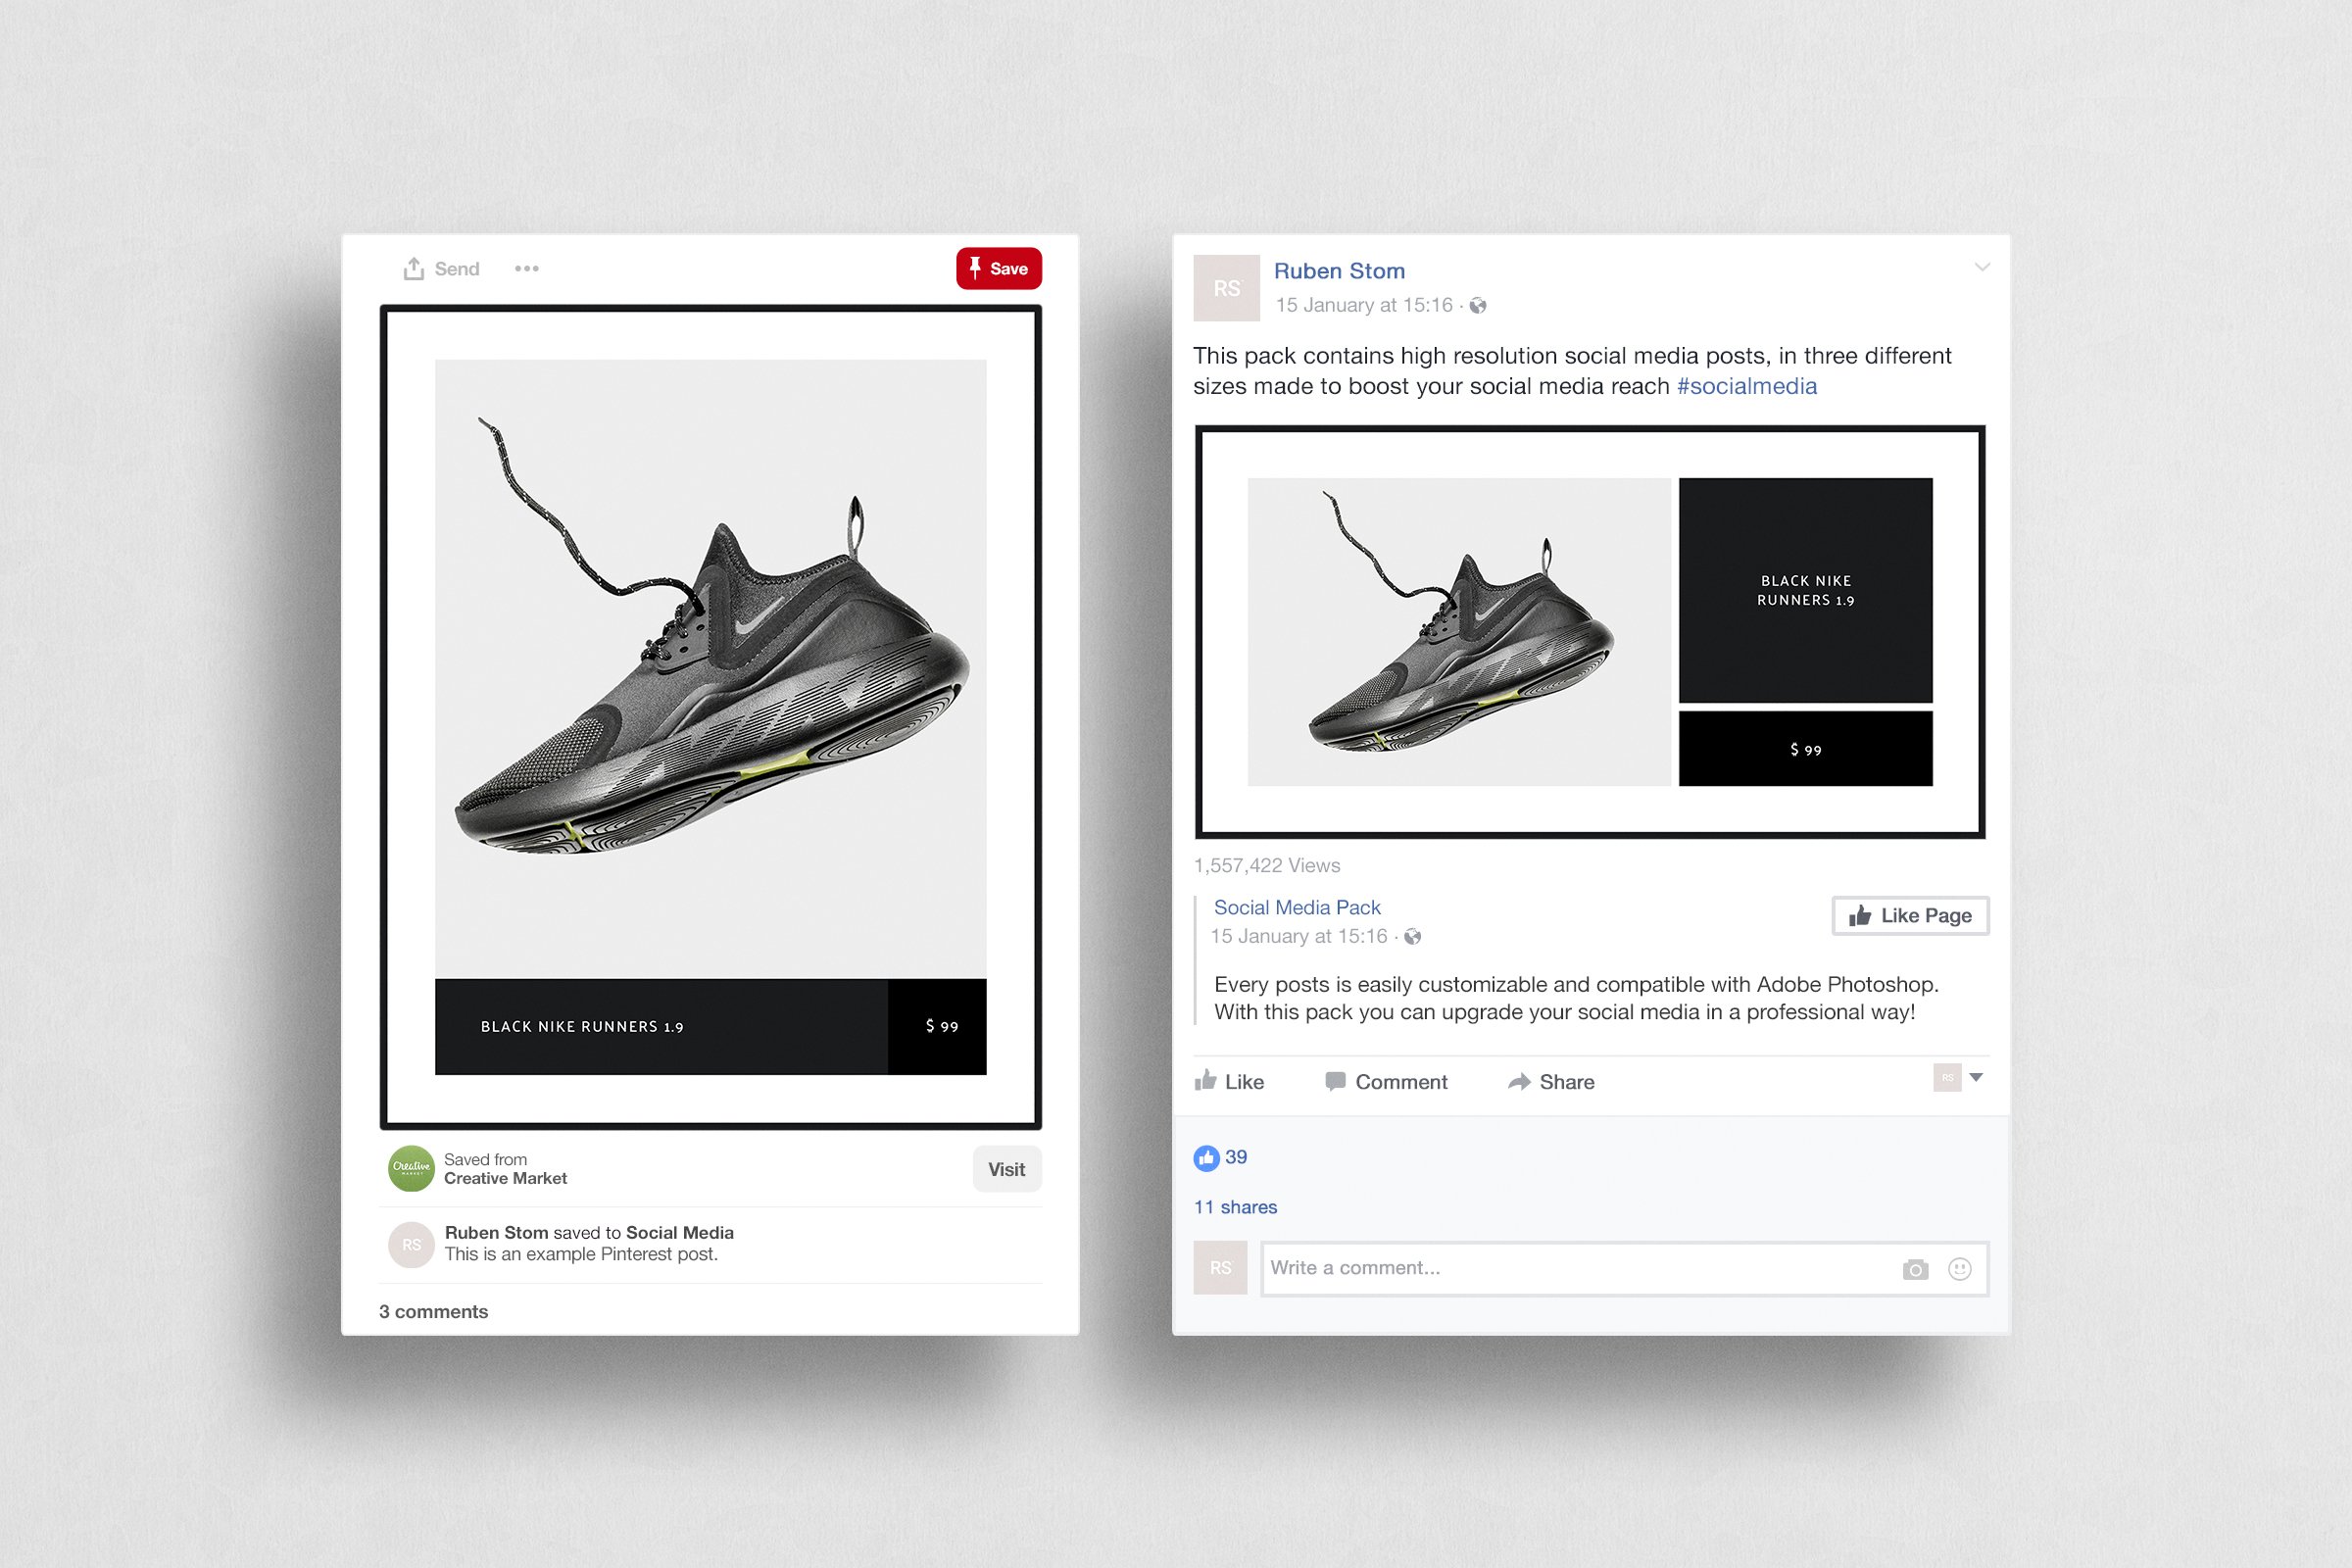Image resolution: width=2352 pixels, height=1568 pixels.
Task: Click the Social Media Pack page link
Action: tap(1297, 907)
